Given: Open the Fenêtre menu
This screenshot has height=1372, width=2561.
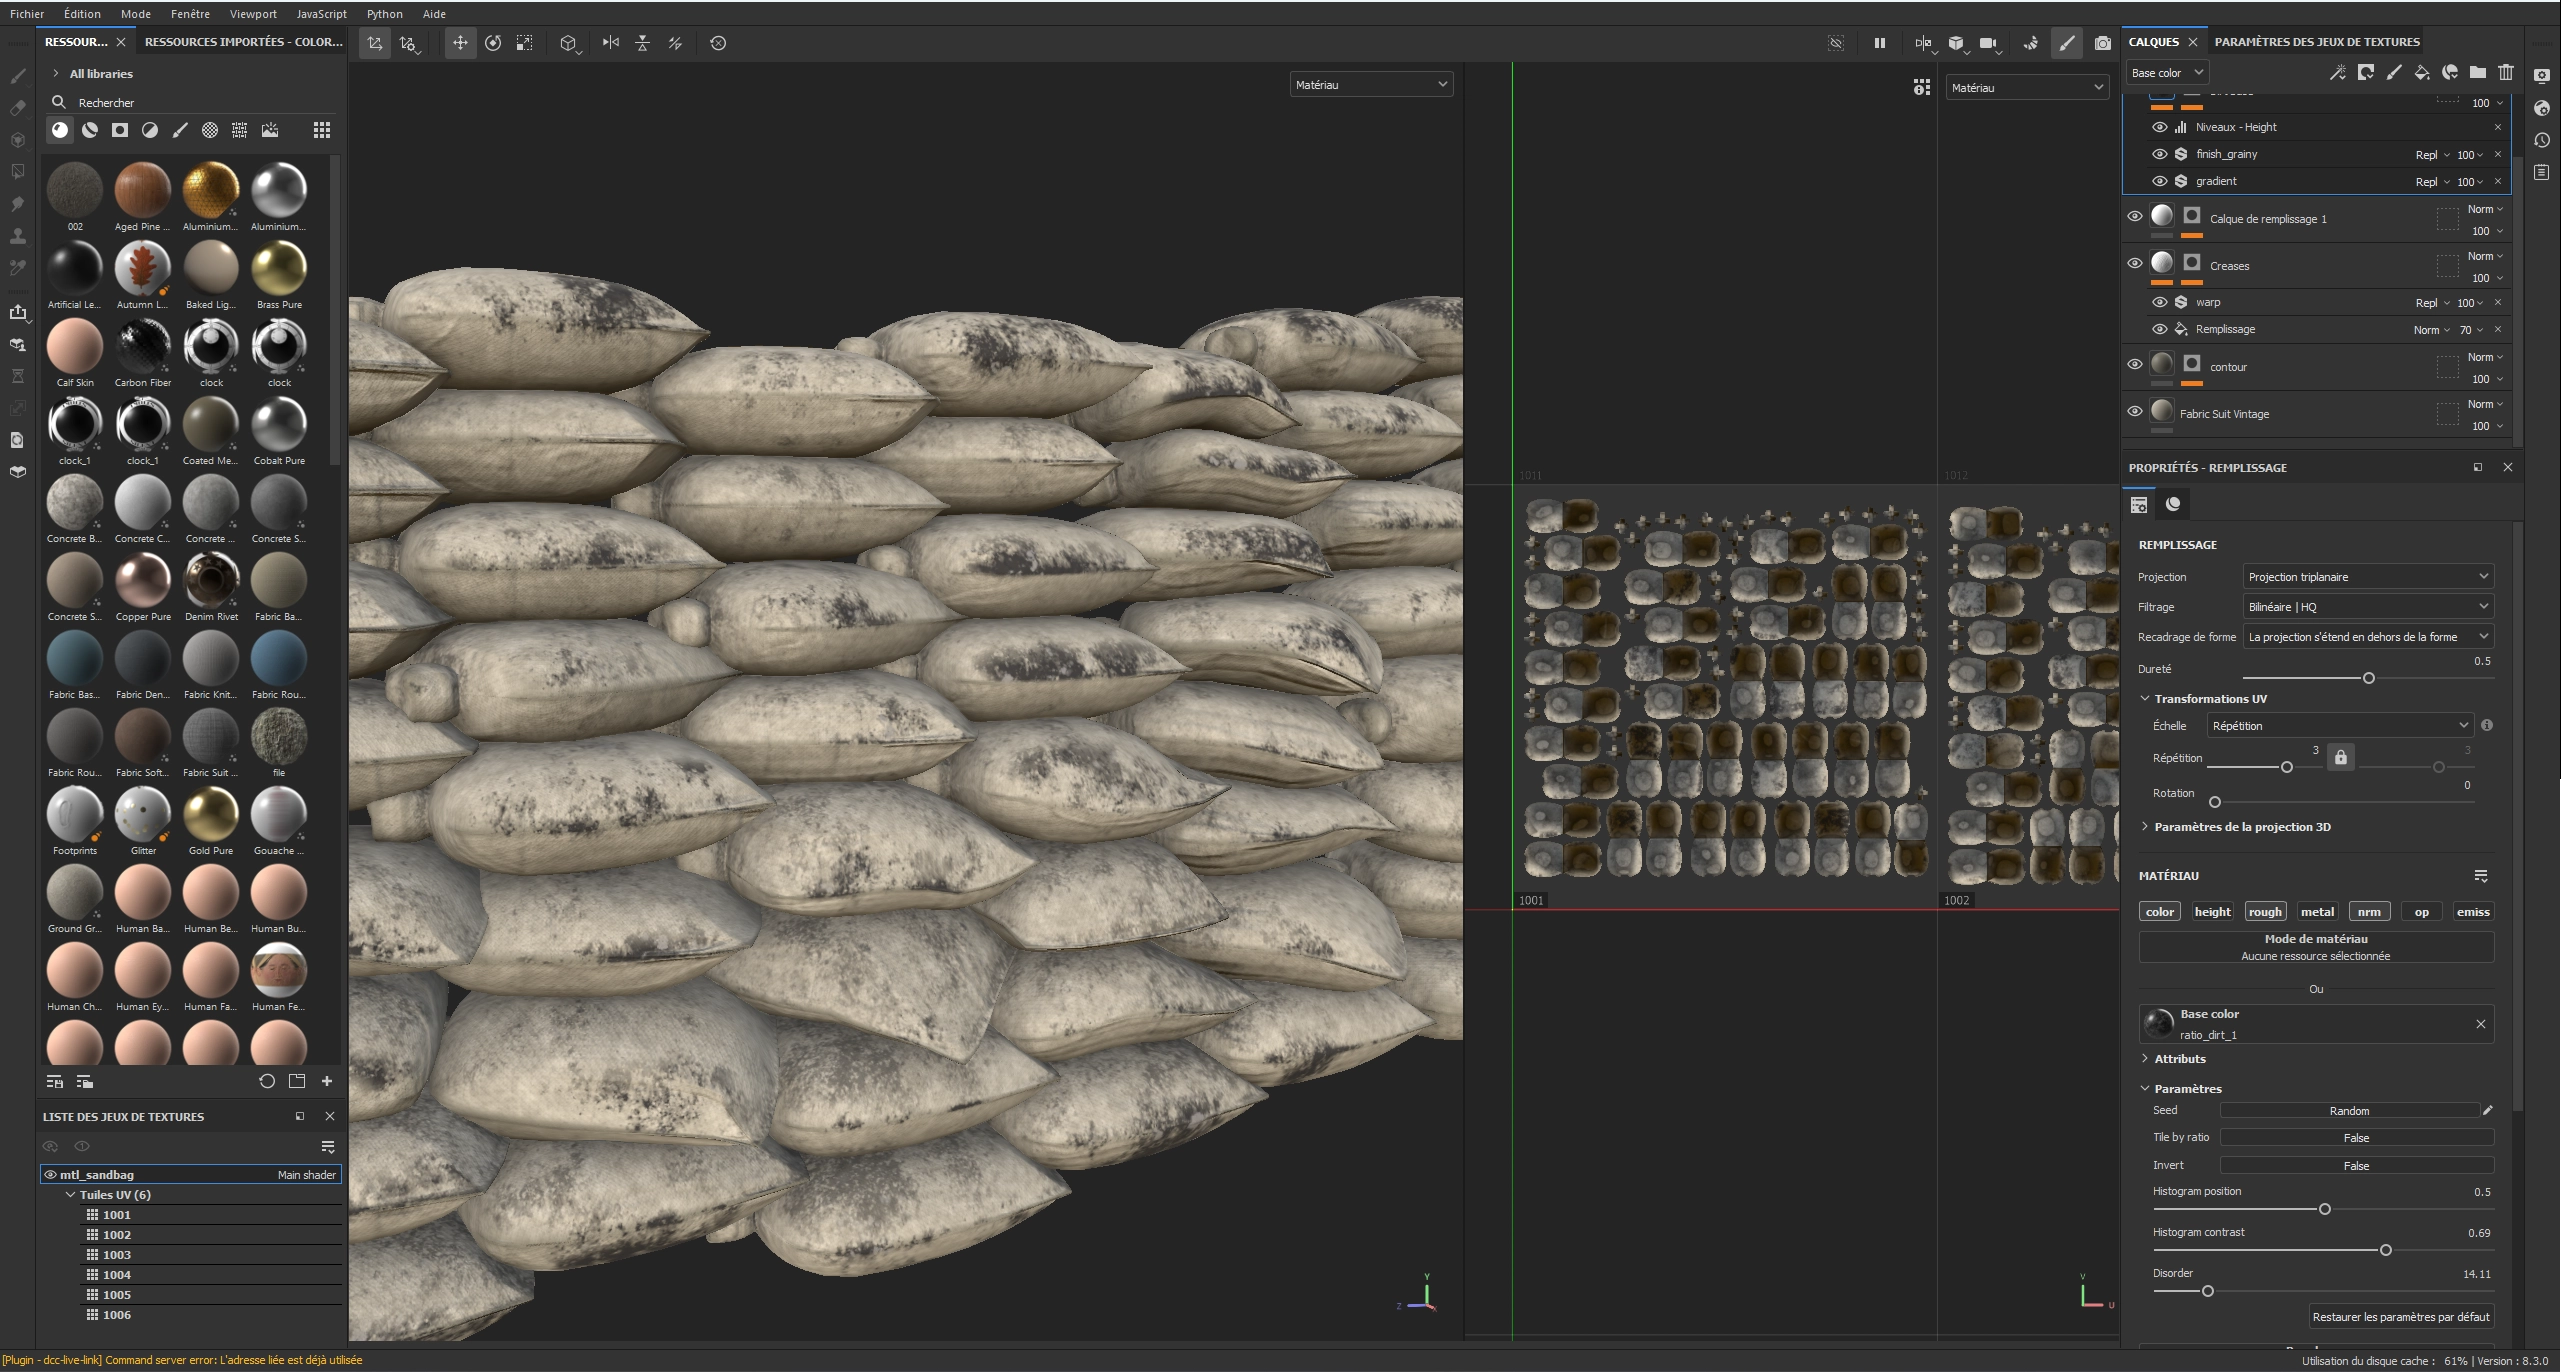Looking at the screenshot, I should coord(189,14).
